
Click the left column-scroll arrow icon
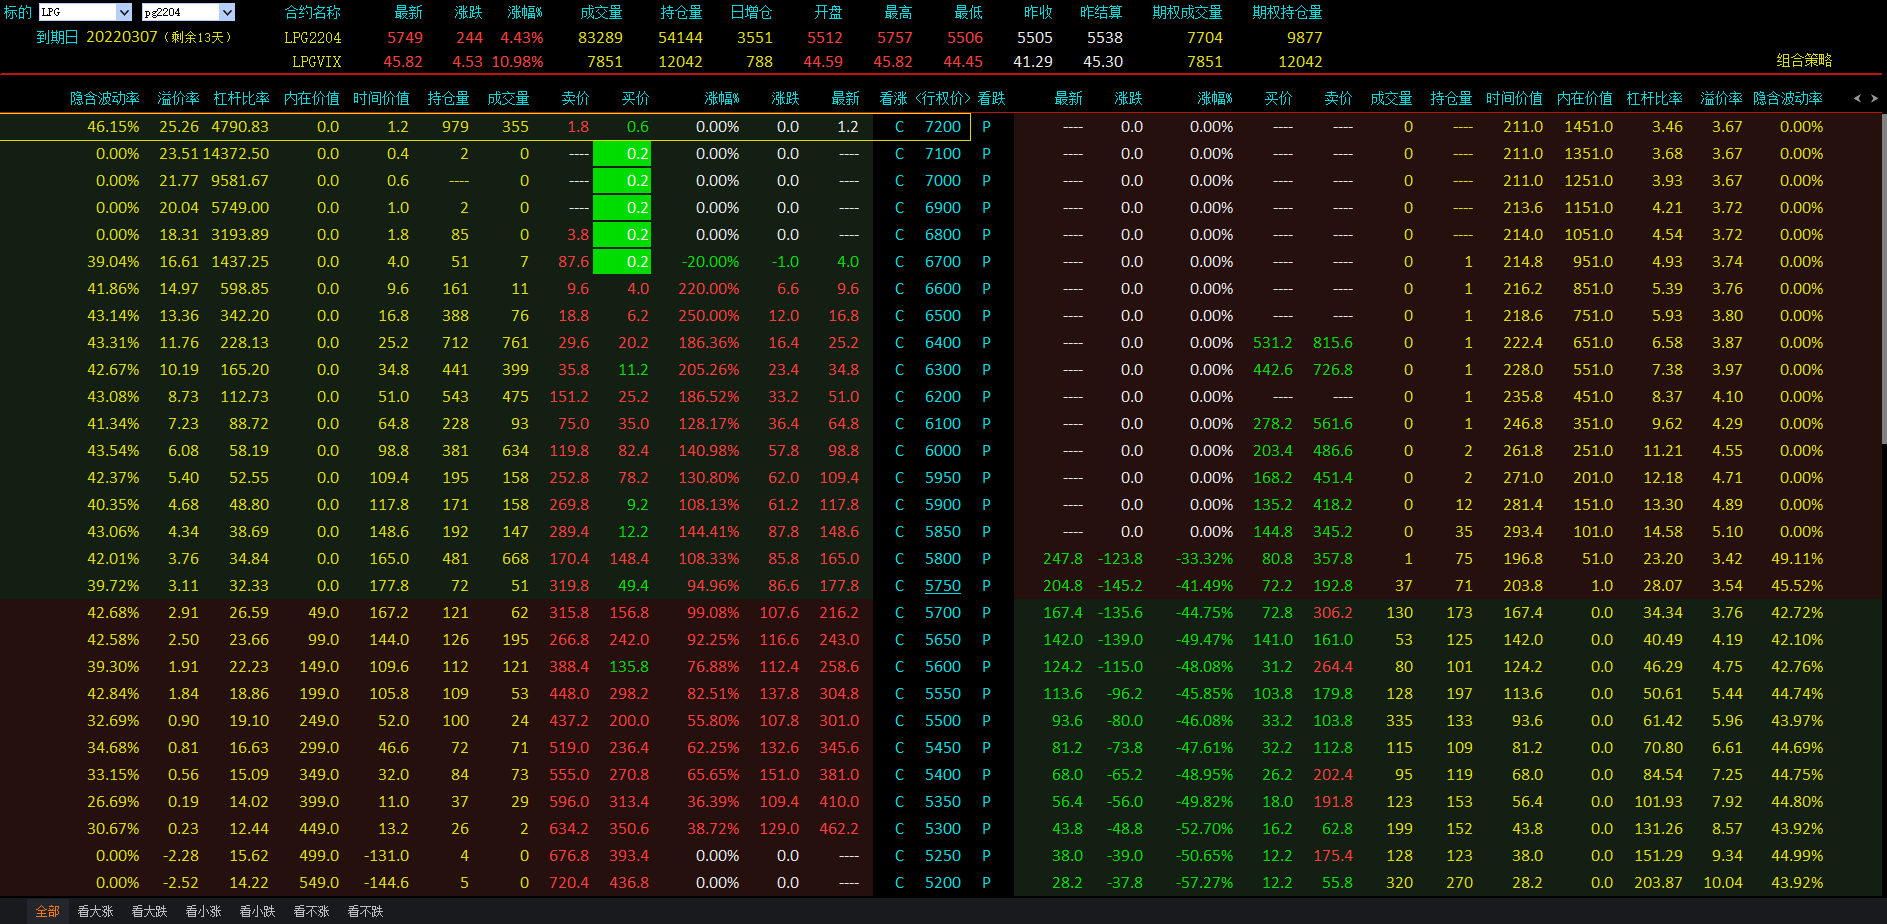(x=1857, y=98)
